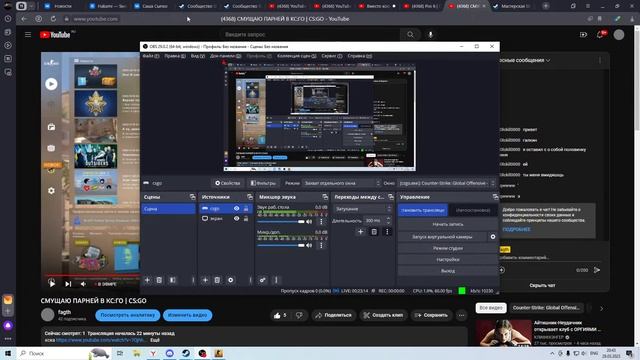This screenshot has width=640, height=360.
Task: Open virtual camera settings gear
Action: [493, 237]
